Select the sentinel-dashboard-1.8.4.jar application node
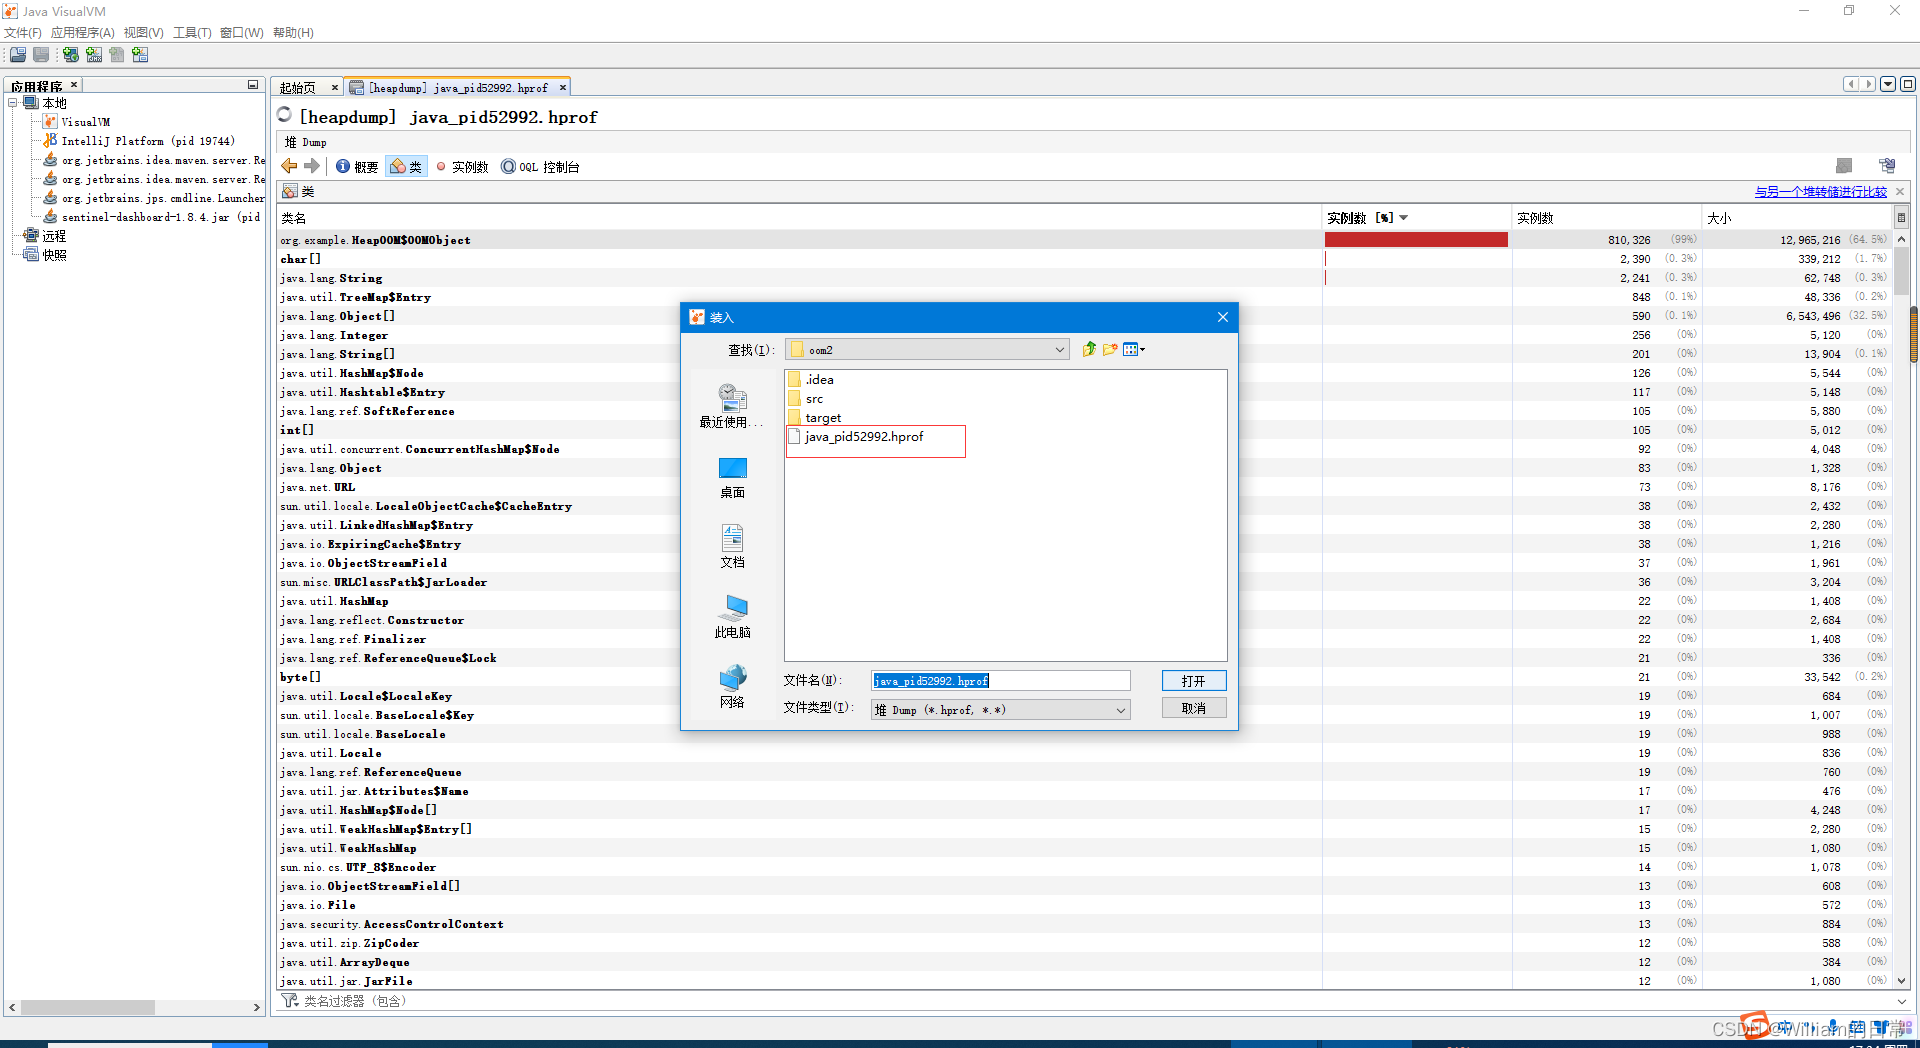 coord(151,217)
